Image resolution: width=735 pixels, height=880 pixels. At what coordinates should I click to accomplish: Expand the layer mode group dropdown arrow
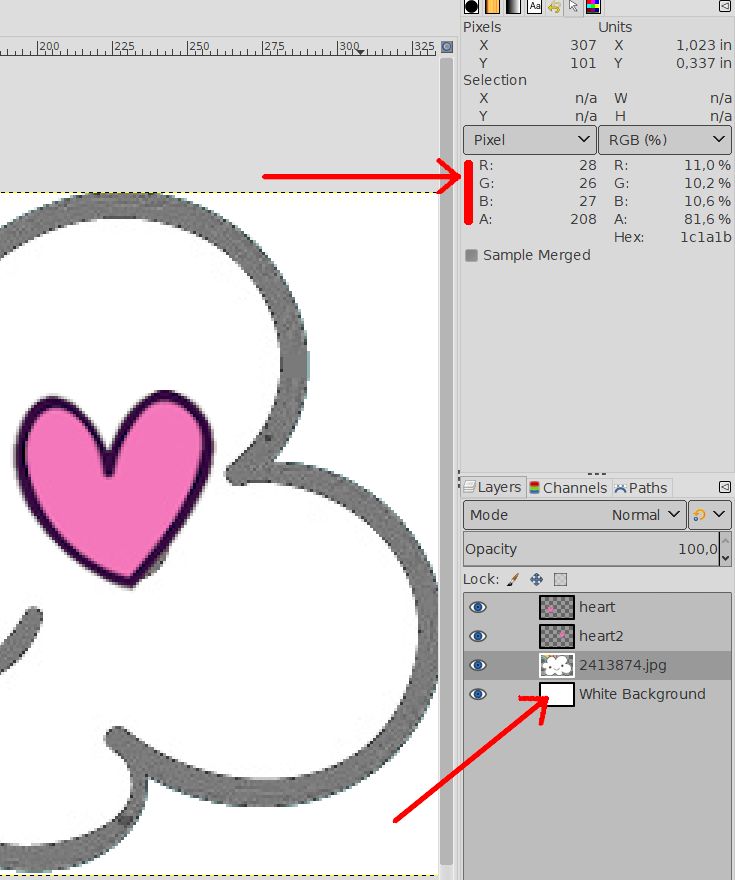719,514
